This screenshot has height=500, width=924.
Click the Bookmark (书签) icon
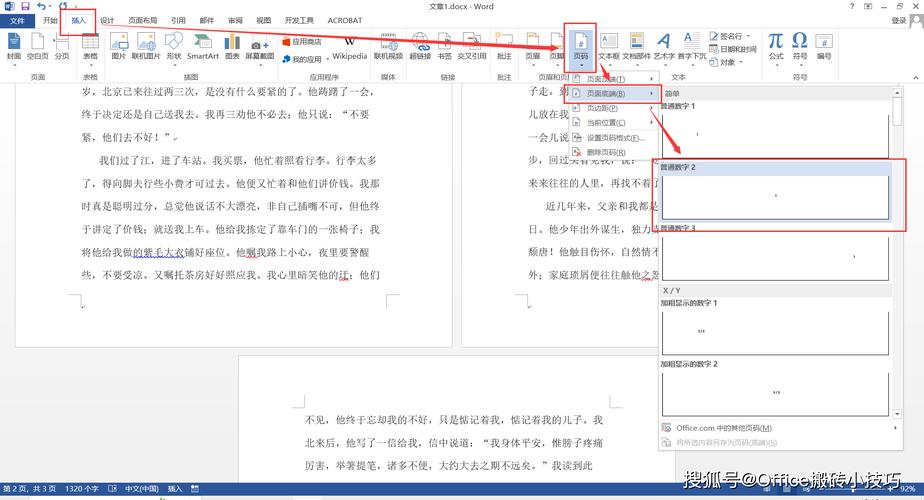click(x=444, y=47)
